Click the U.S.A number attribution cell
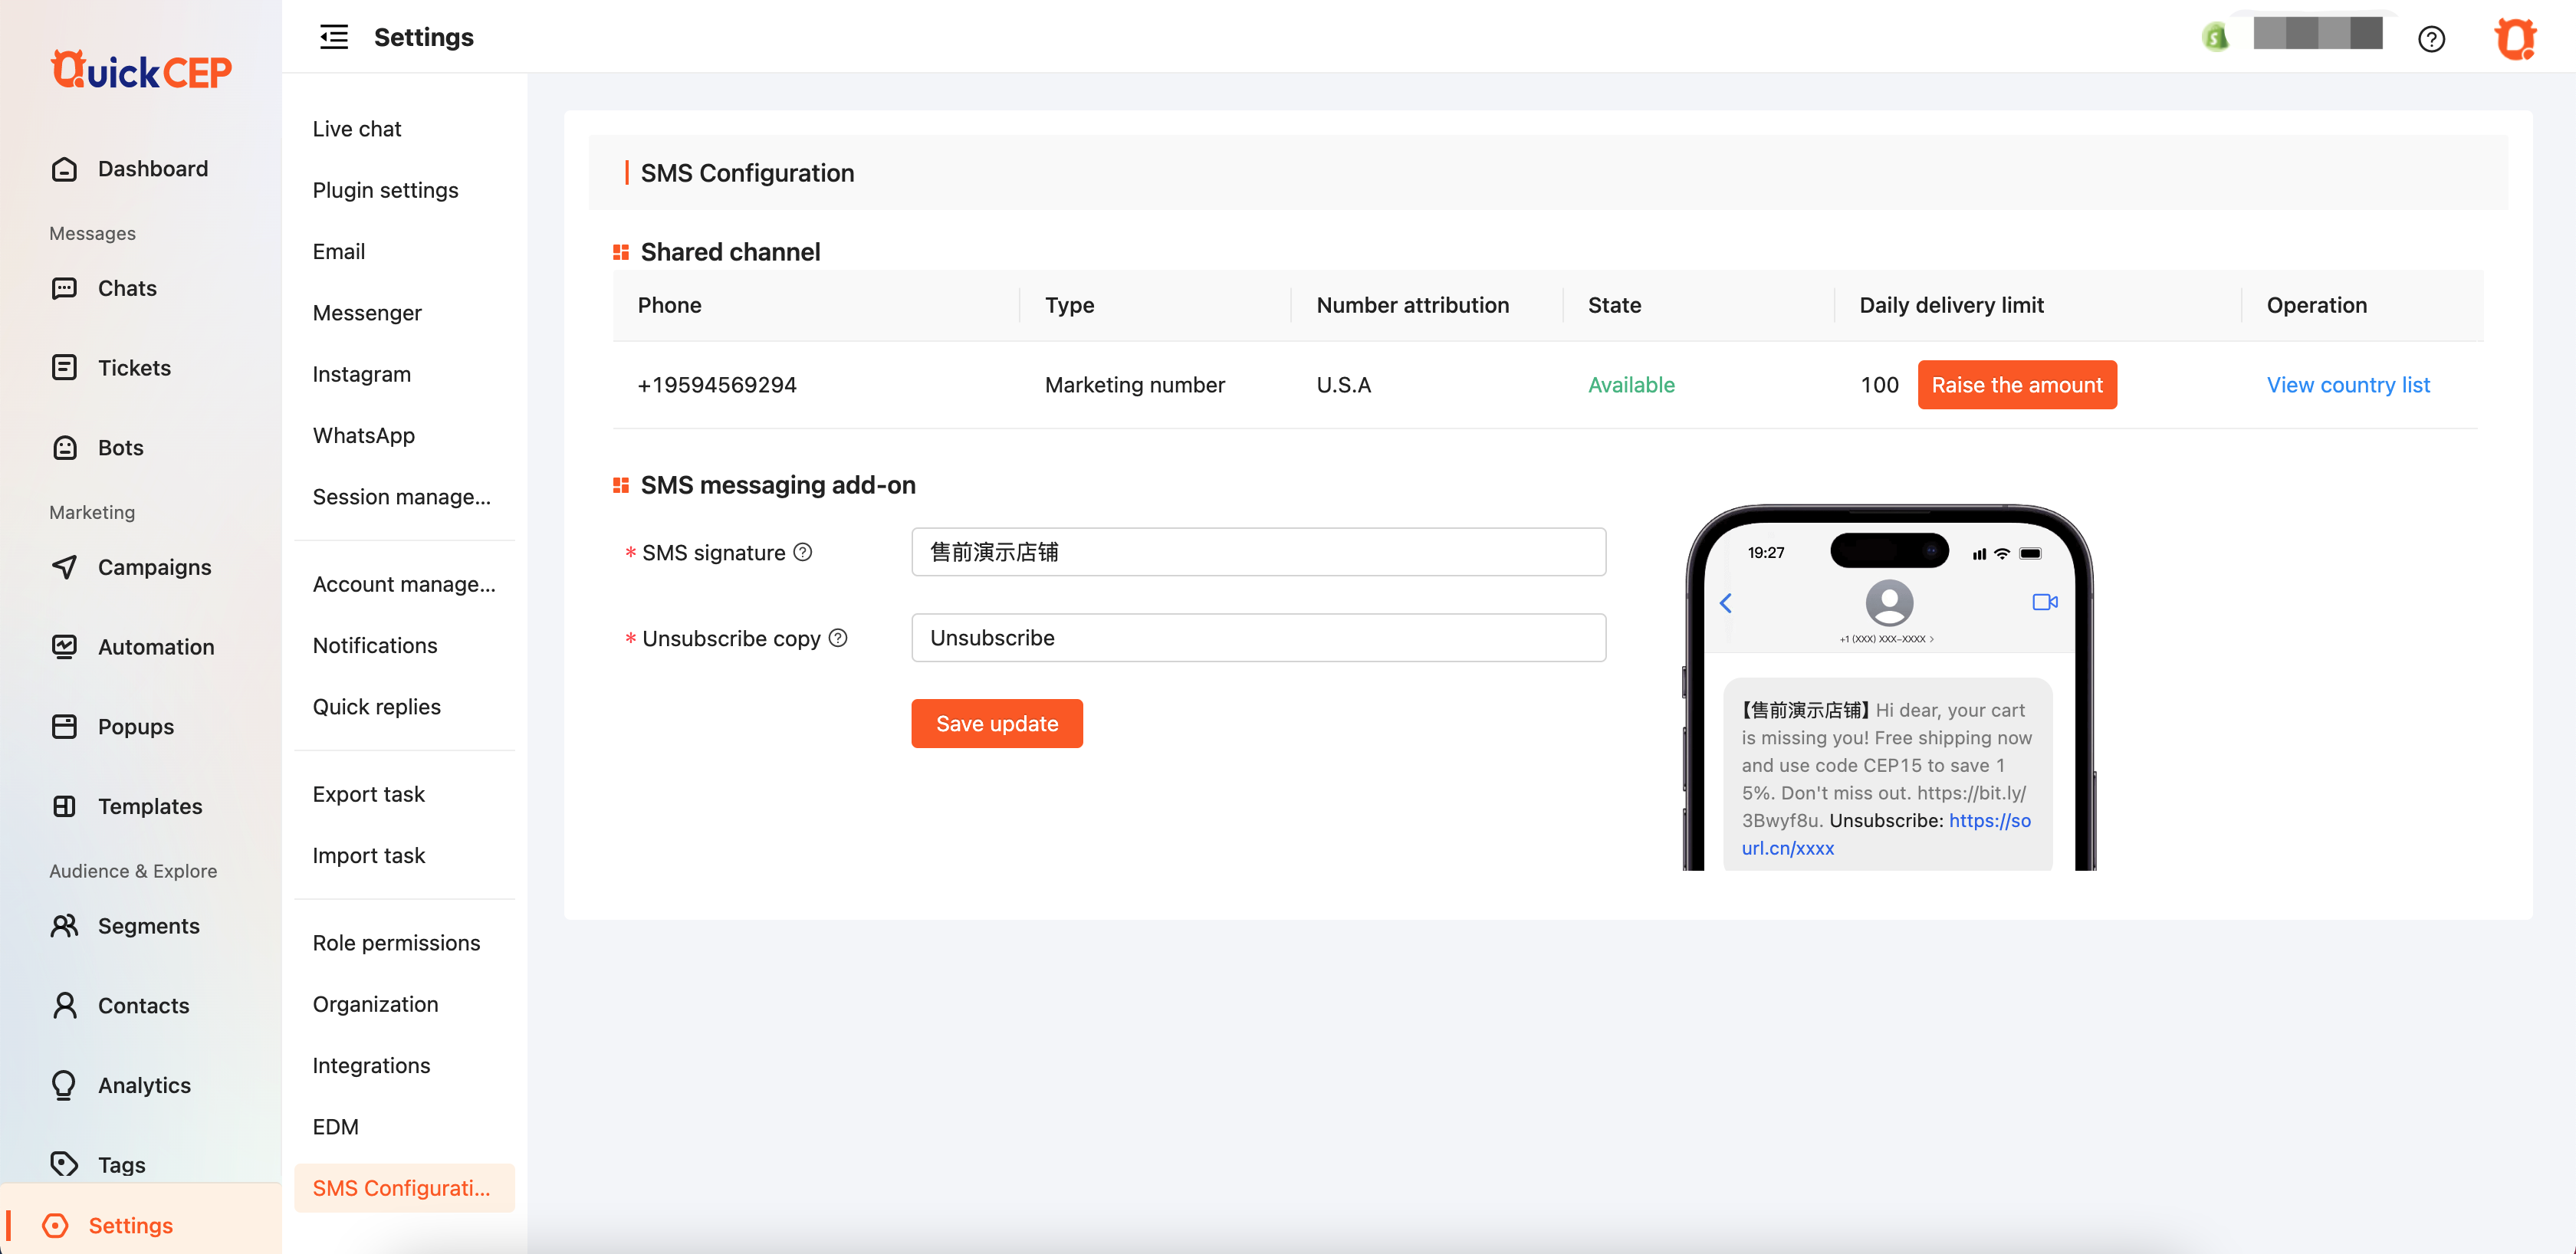This screenshot has width=2576, height=1254. pos(1343,385)
